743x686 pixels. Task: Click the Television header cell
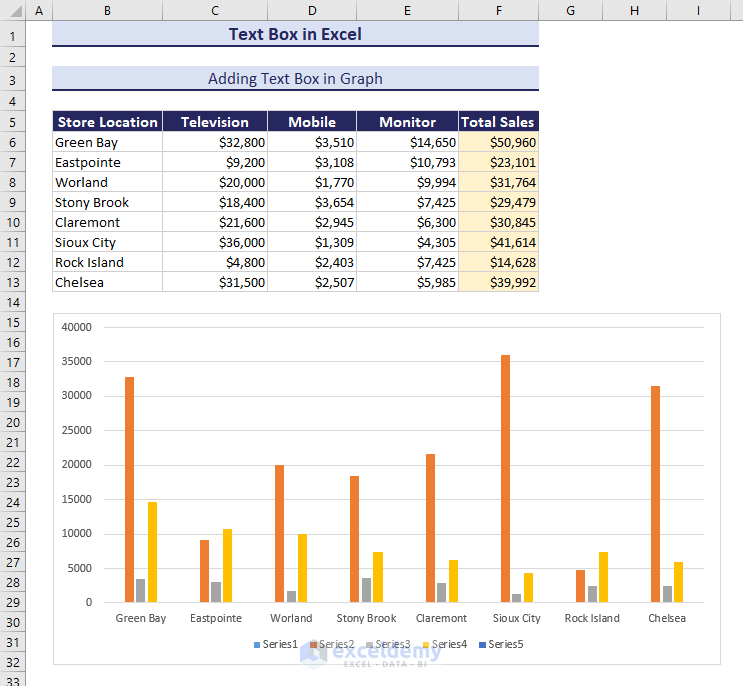pyautogui.click(x=215, y=122)
